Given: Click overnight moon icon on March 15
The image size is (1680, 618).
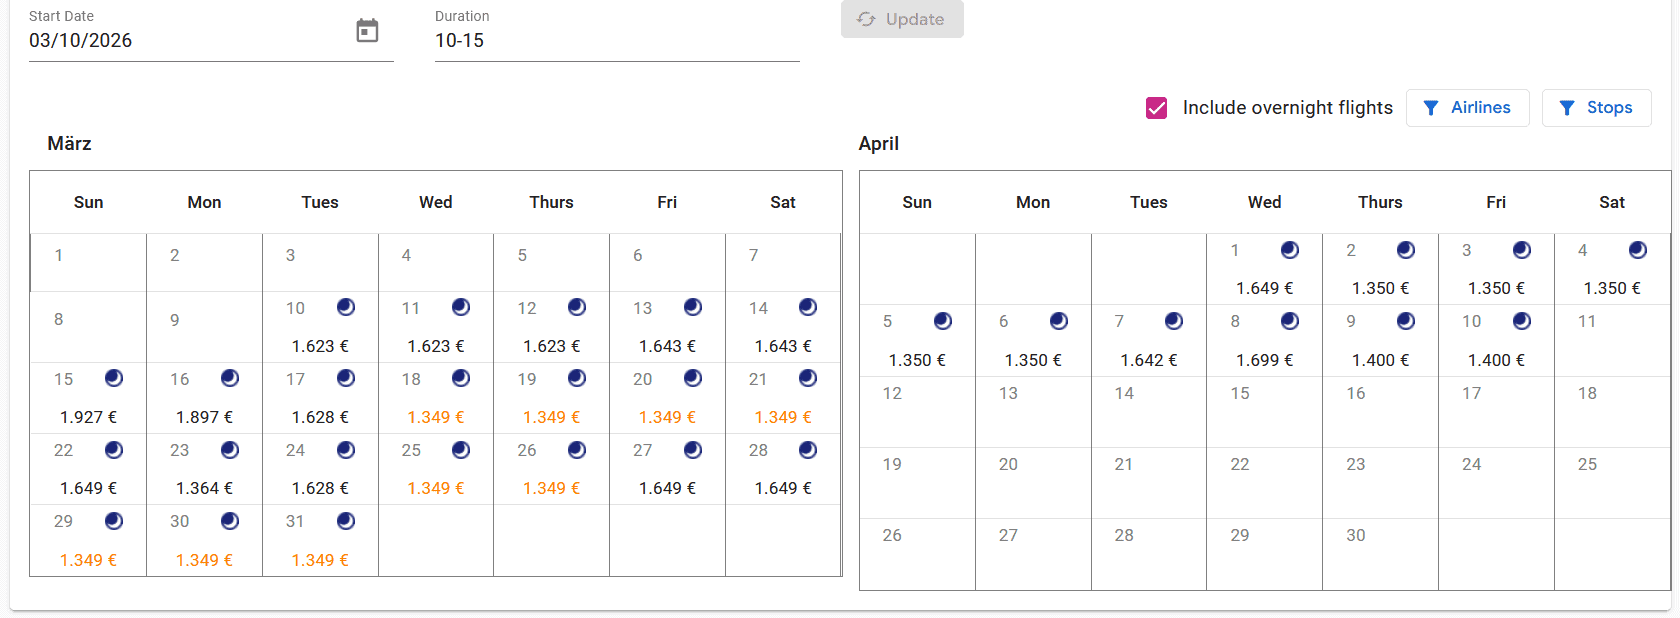Looking at the screenshot, I should pos(114,378).
